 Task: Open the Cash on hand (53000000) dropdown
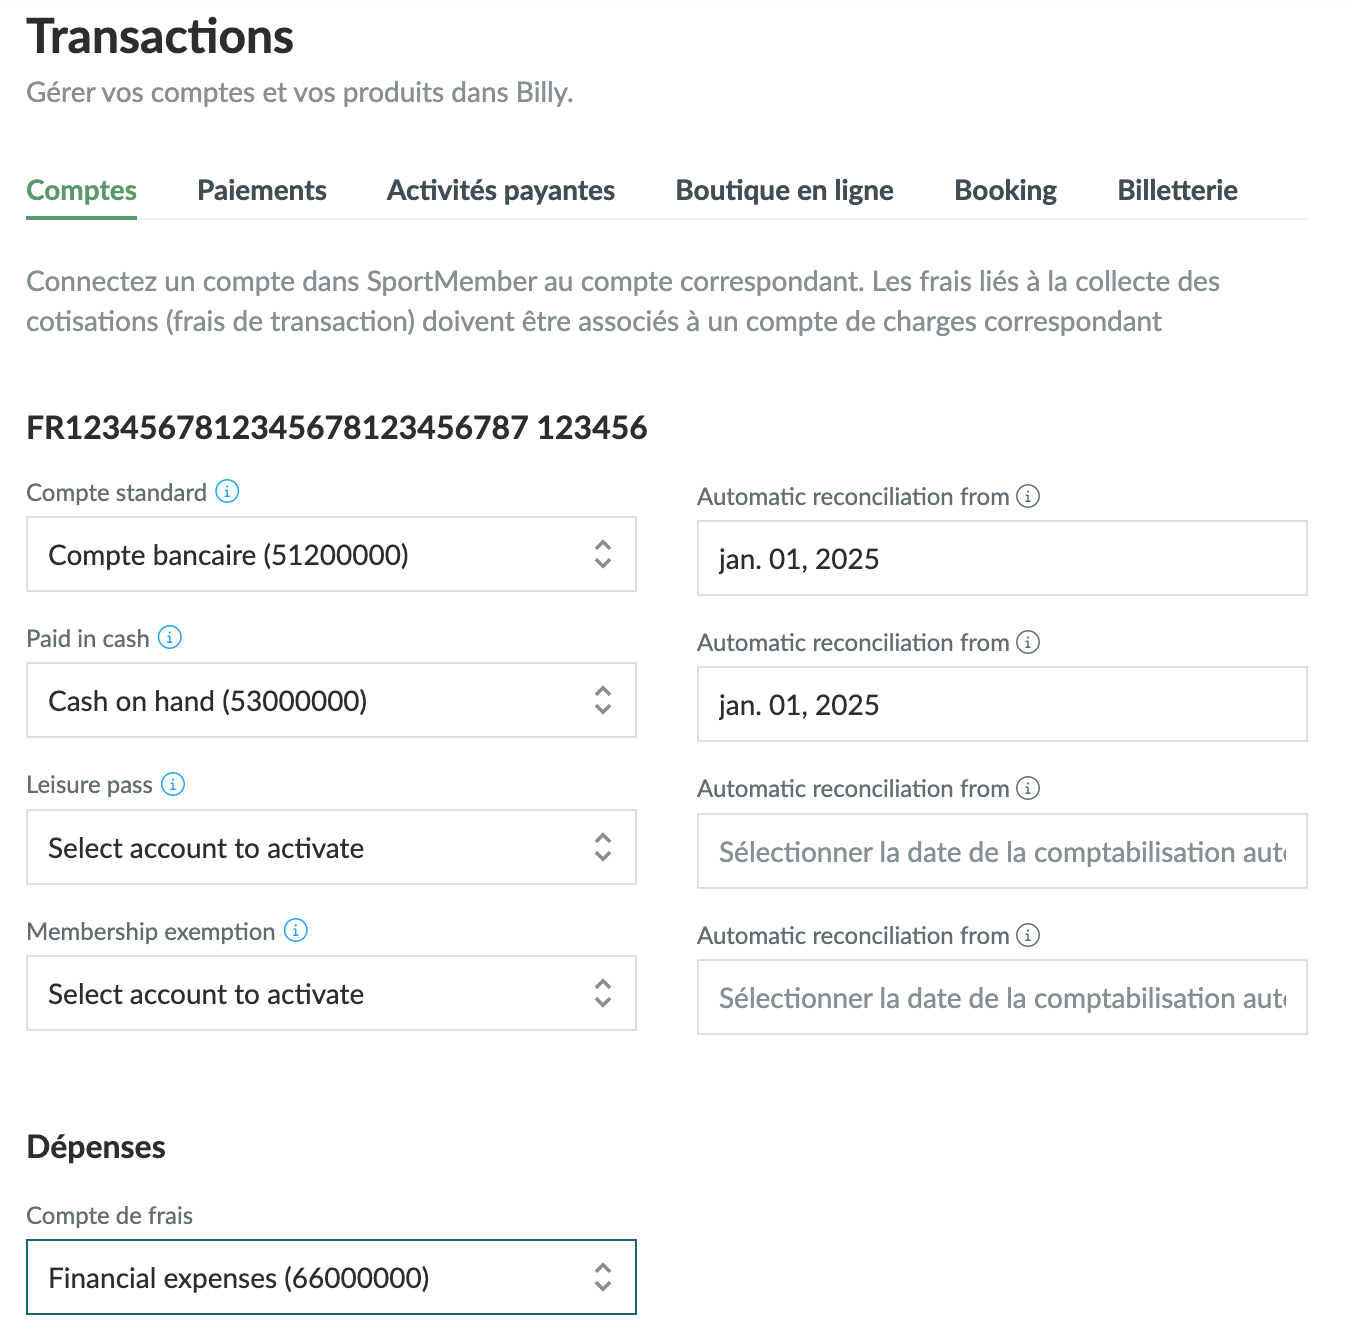331,701
